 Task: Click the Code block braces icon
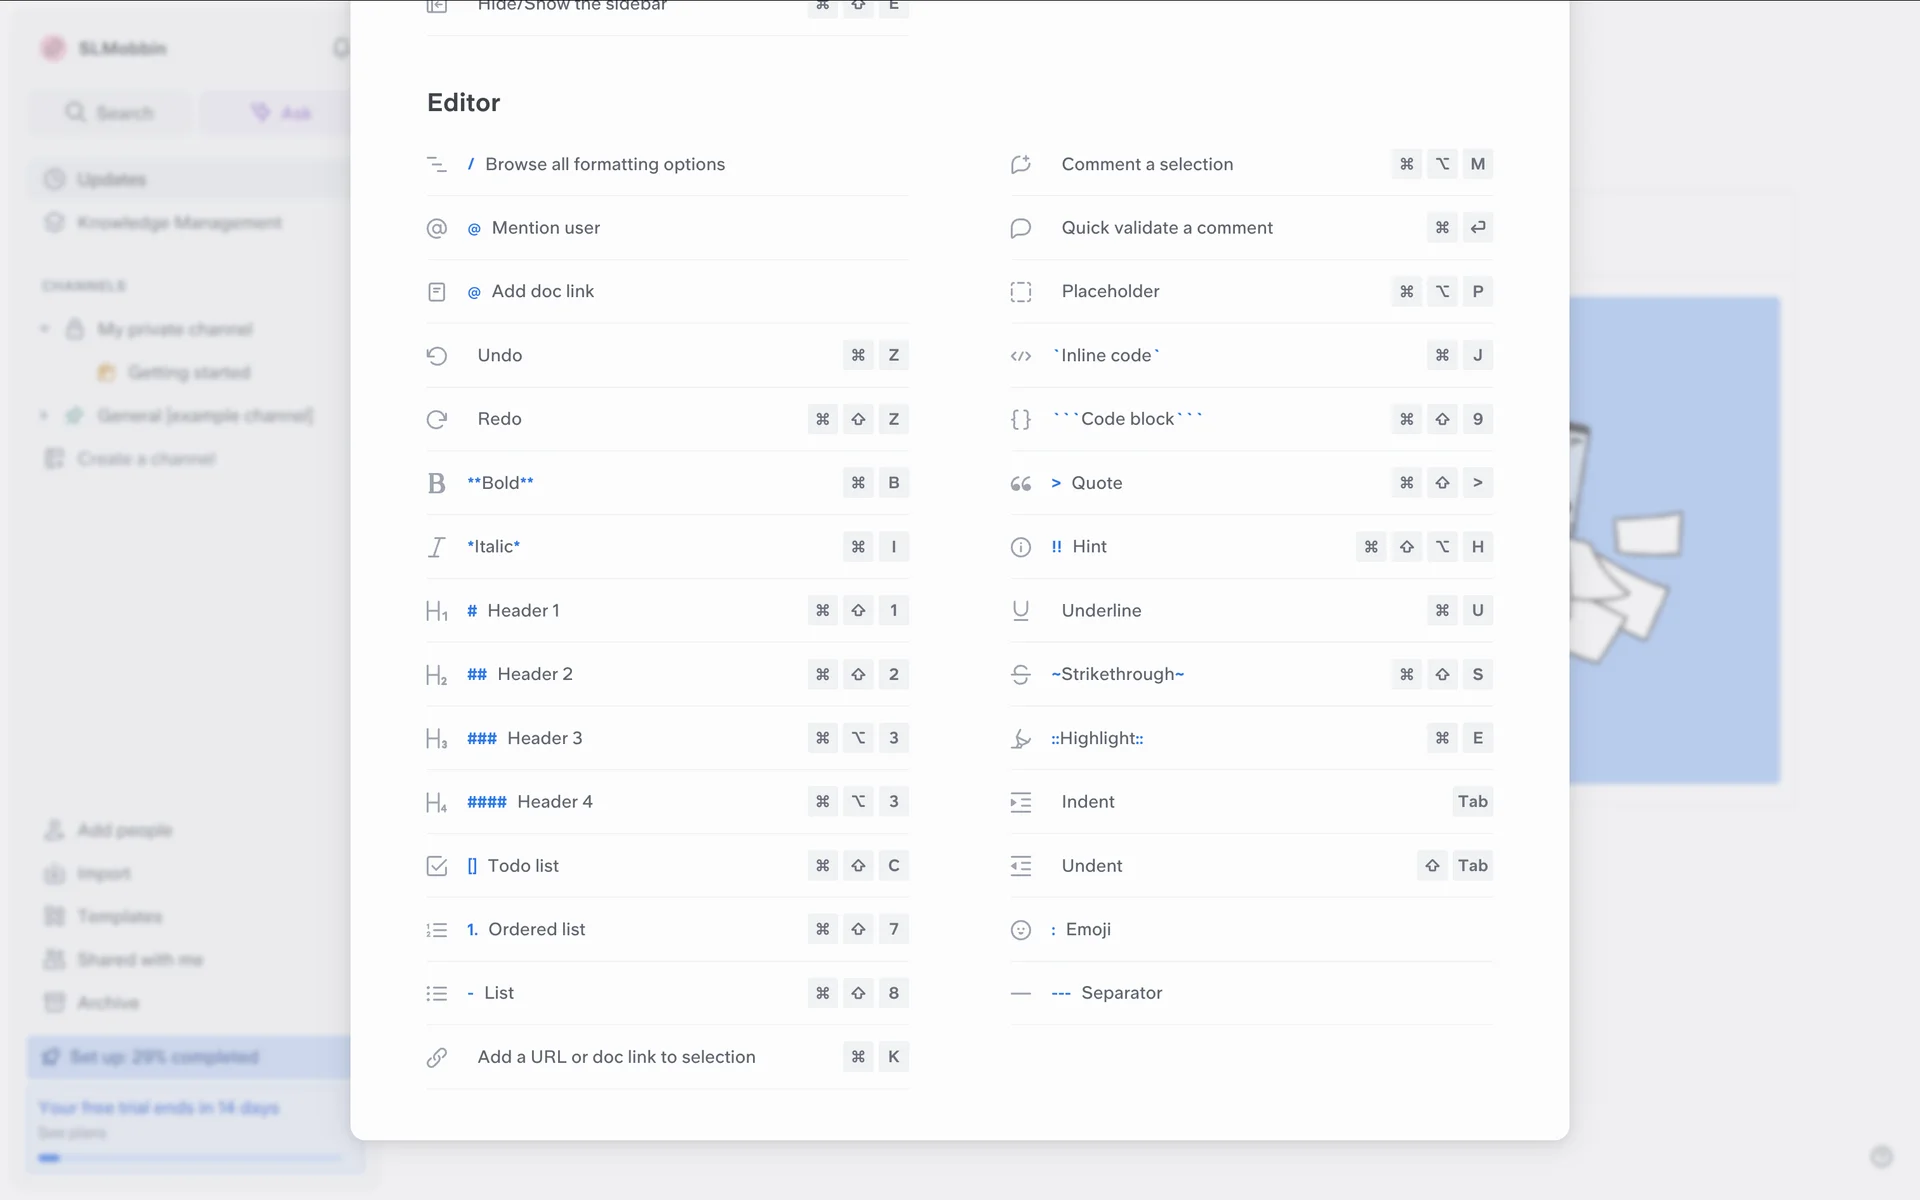coord(1020,419)
